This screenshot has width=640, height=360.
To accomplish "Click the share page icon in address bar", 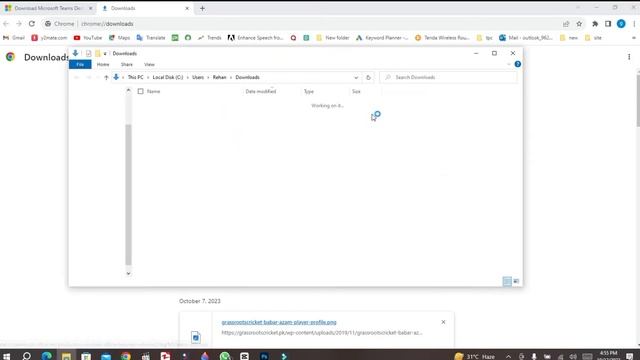I will (566, 24).
